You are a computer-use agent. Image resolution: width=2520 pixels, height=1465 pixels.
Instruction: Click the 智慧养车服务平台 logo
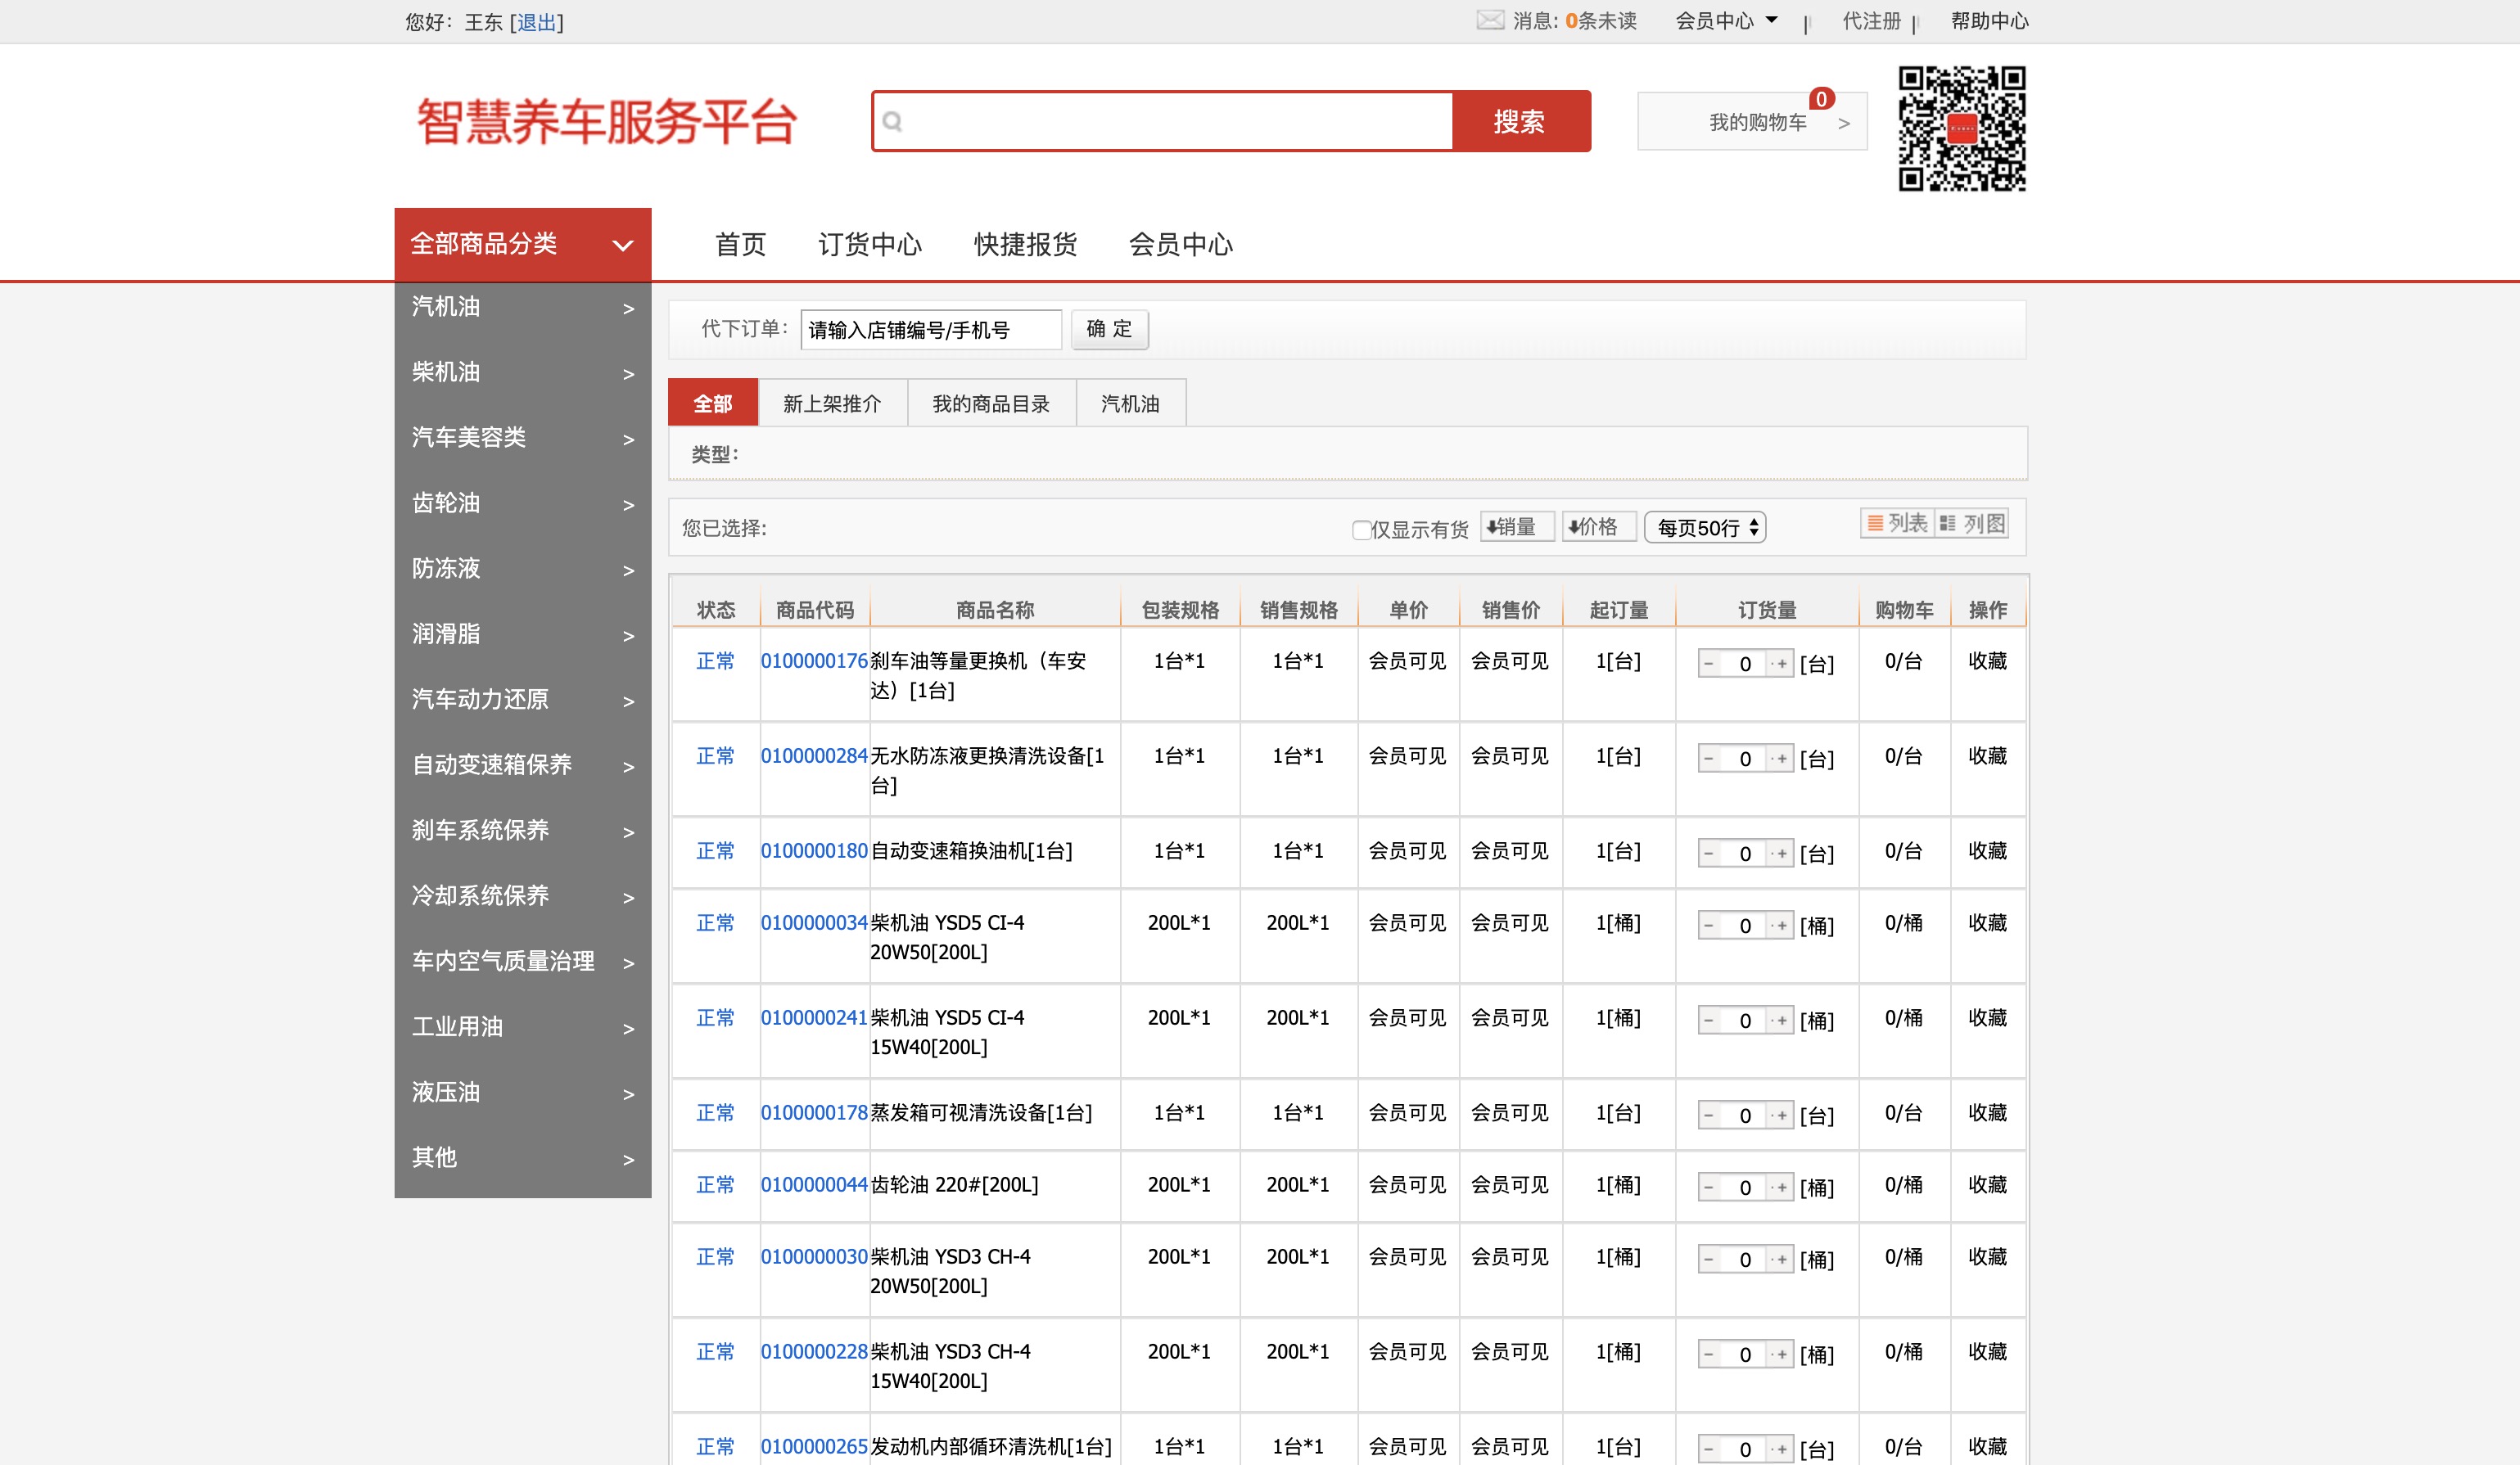[606, 122]
